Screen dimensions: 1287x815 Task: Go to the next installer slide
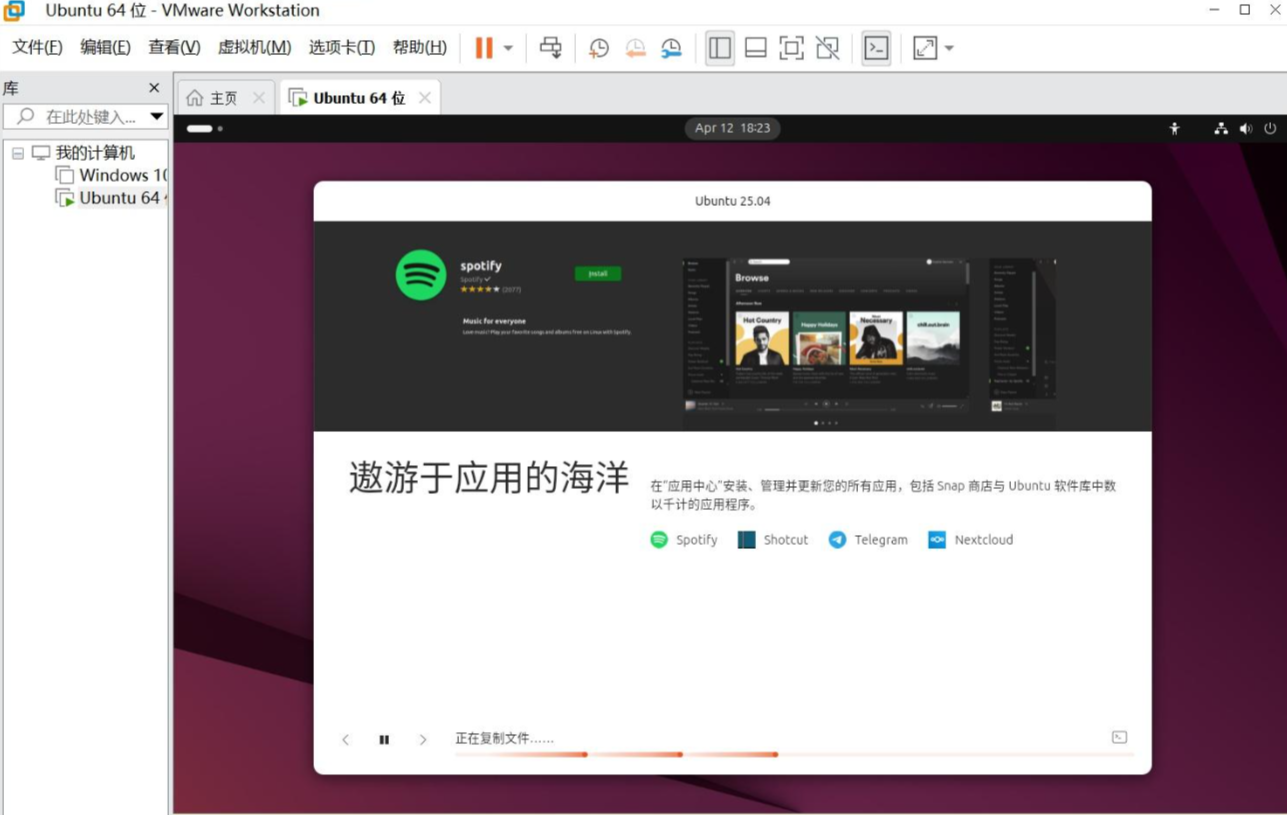pyautogui.click(x=423, y=740)
